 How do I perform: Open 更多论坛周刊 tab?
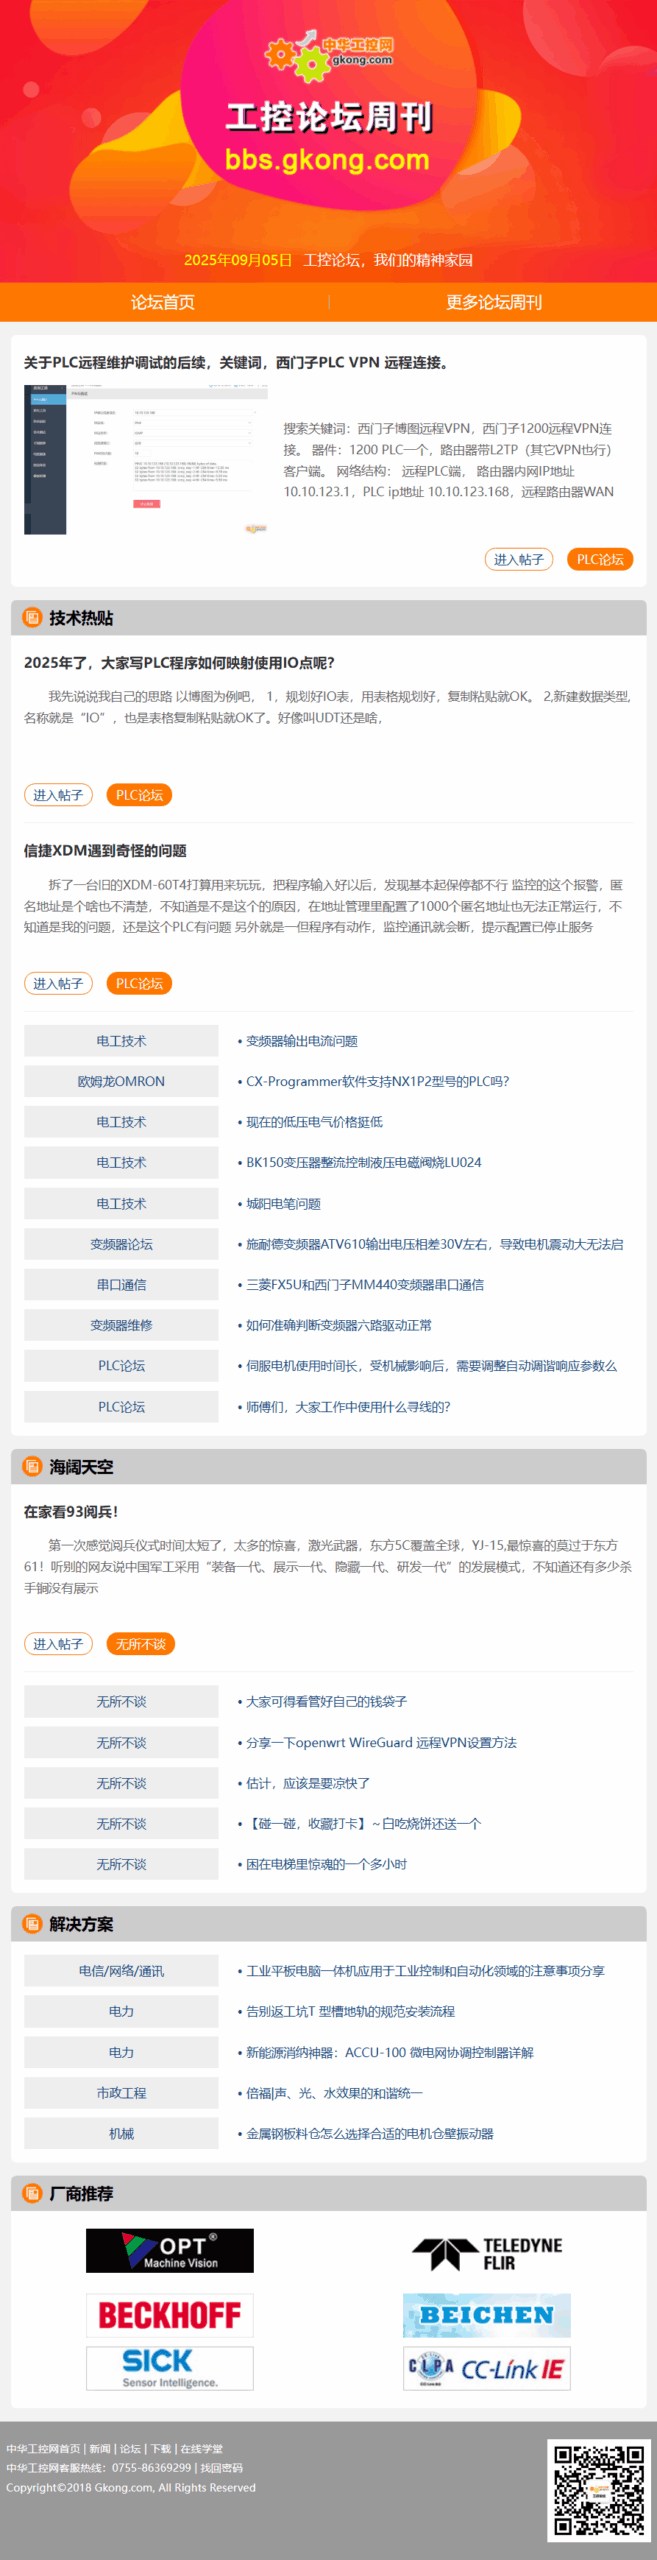tap(494, 302)
